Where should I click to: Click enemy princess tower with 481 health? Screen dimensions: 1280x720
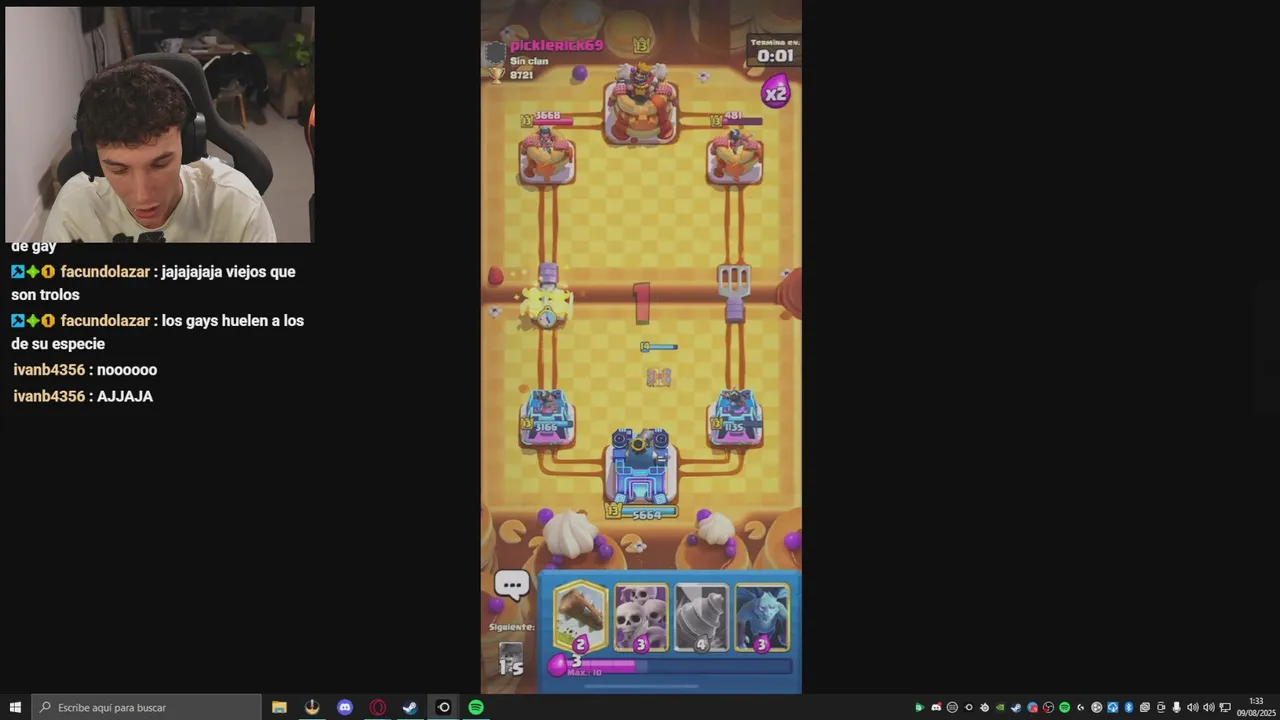735,155
